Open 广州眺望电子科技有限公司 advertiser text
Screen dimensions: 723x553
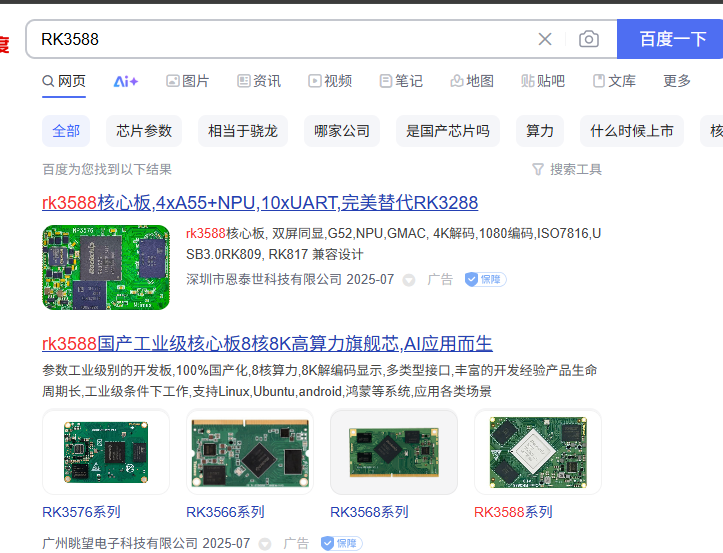point(120,543)
